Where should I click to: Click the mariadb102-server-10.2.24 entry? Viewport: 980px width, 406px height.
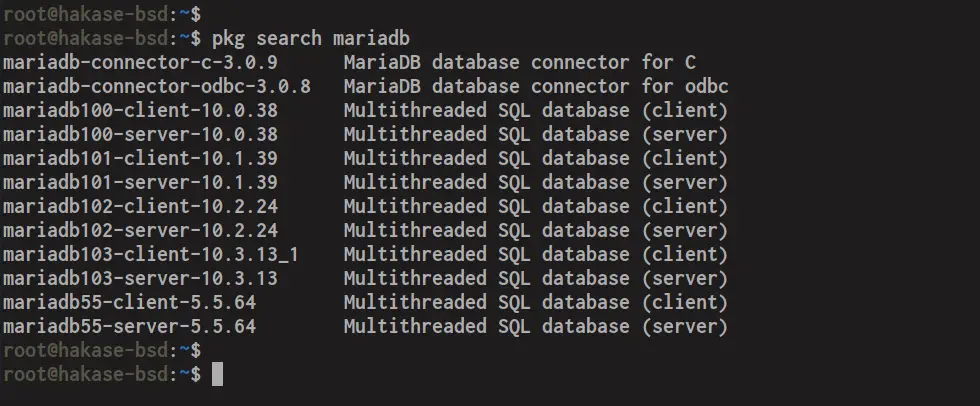click(x=140, y=230)
